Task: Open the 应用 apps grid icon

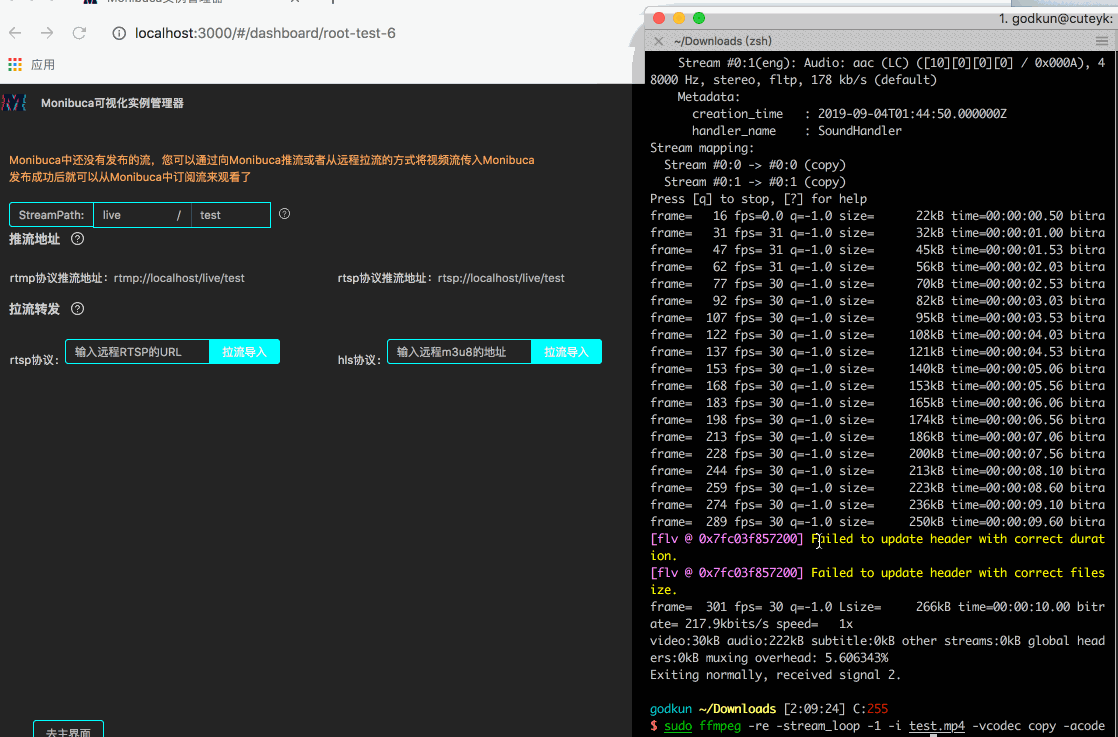Action: pos(15,65)
